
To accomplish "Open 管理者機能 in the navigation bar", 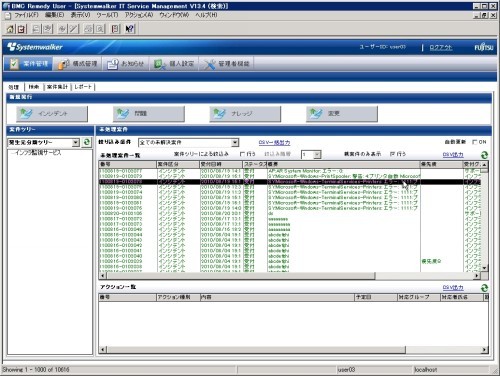I will (227, 64).
